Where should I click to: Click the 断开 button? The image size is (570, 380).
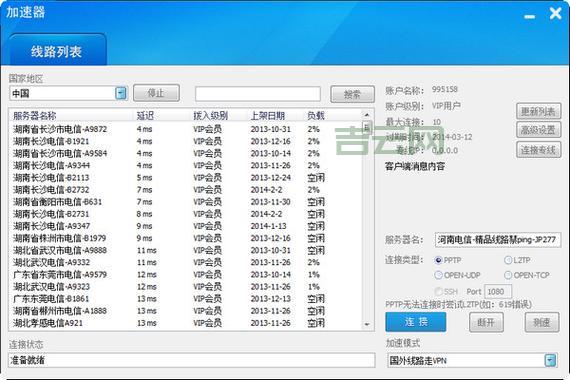pos(486,322)
